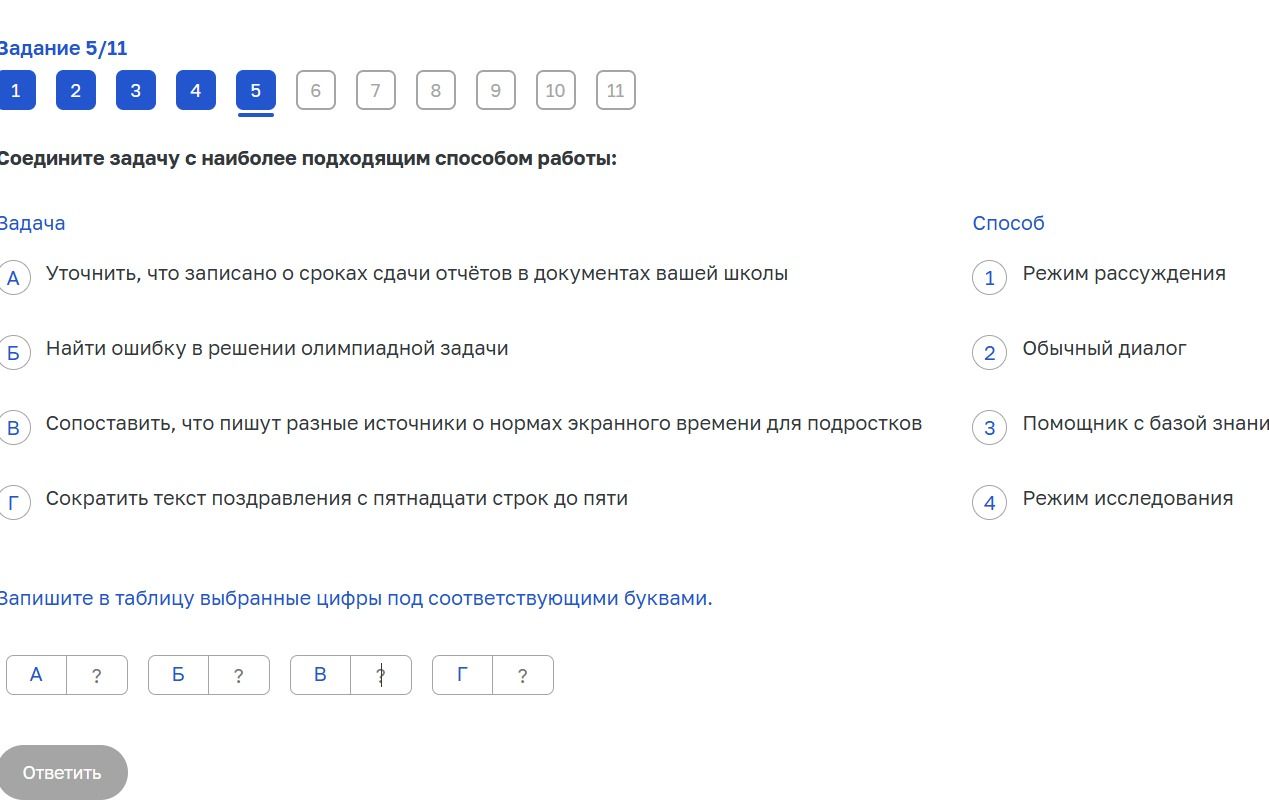Viewport: 1269px width, 801px height.
Task: Click text 'Найти ошибку в решении олимпиадной задачи'
Action: [x=277, y=349]
